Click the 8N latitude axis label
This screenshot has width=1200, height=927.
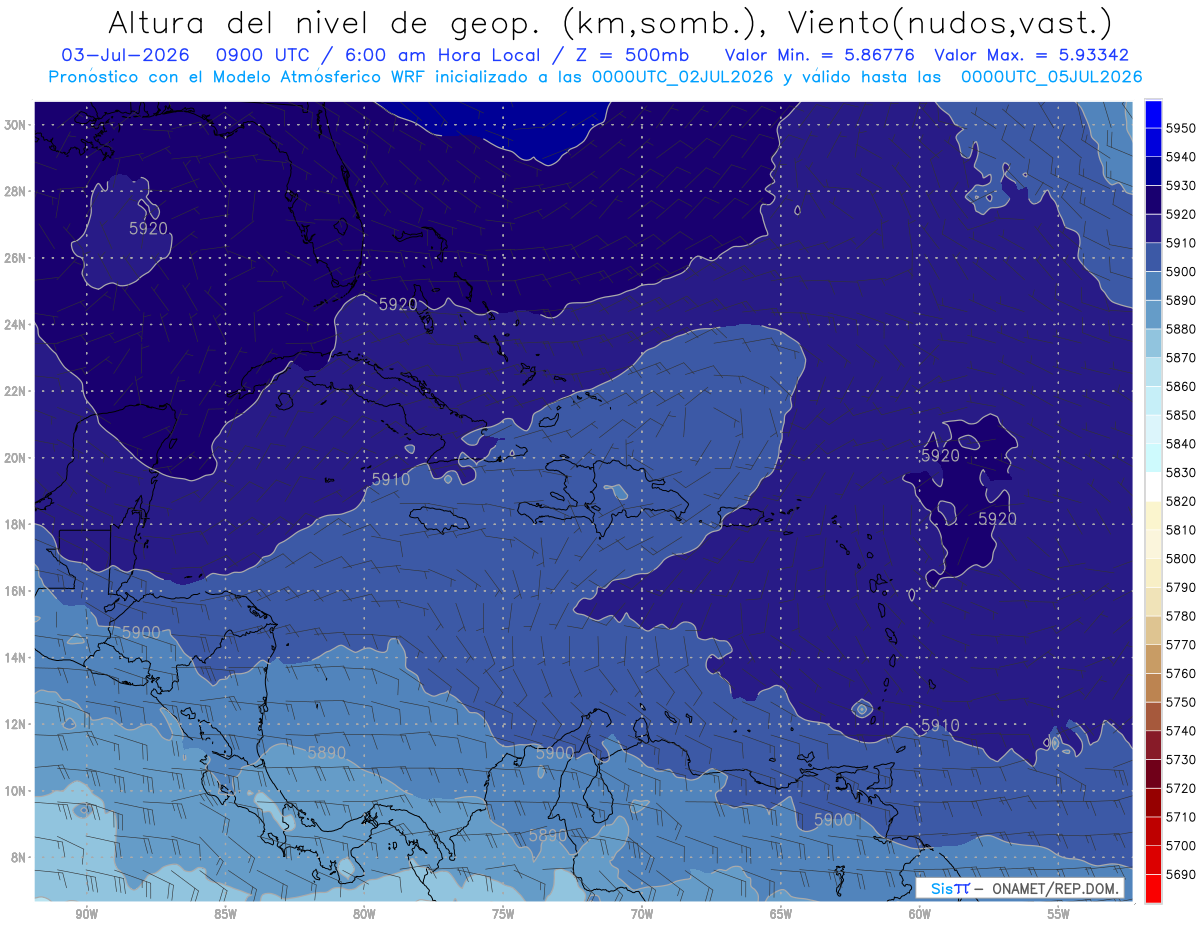[18, 857]
